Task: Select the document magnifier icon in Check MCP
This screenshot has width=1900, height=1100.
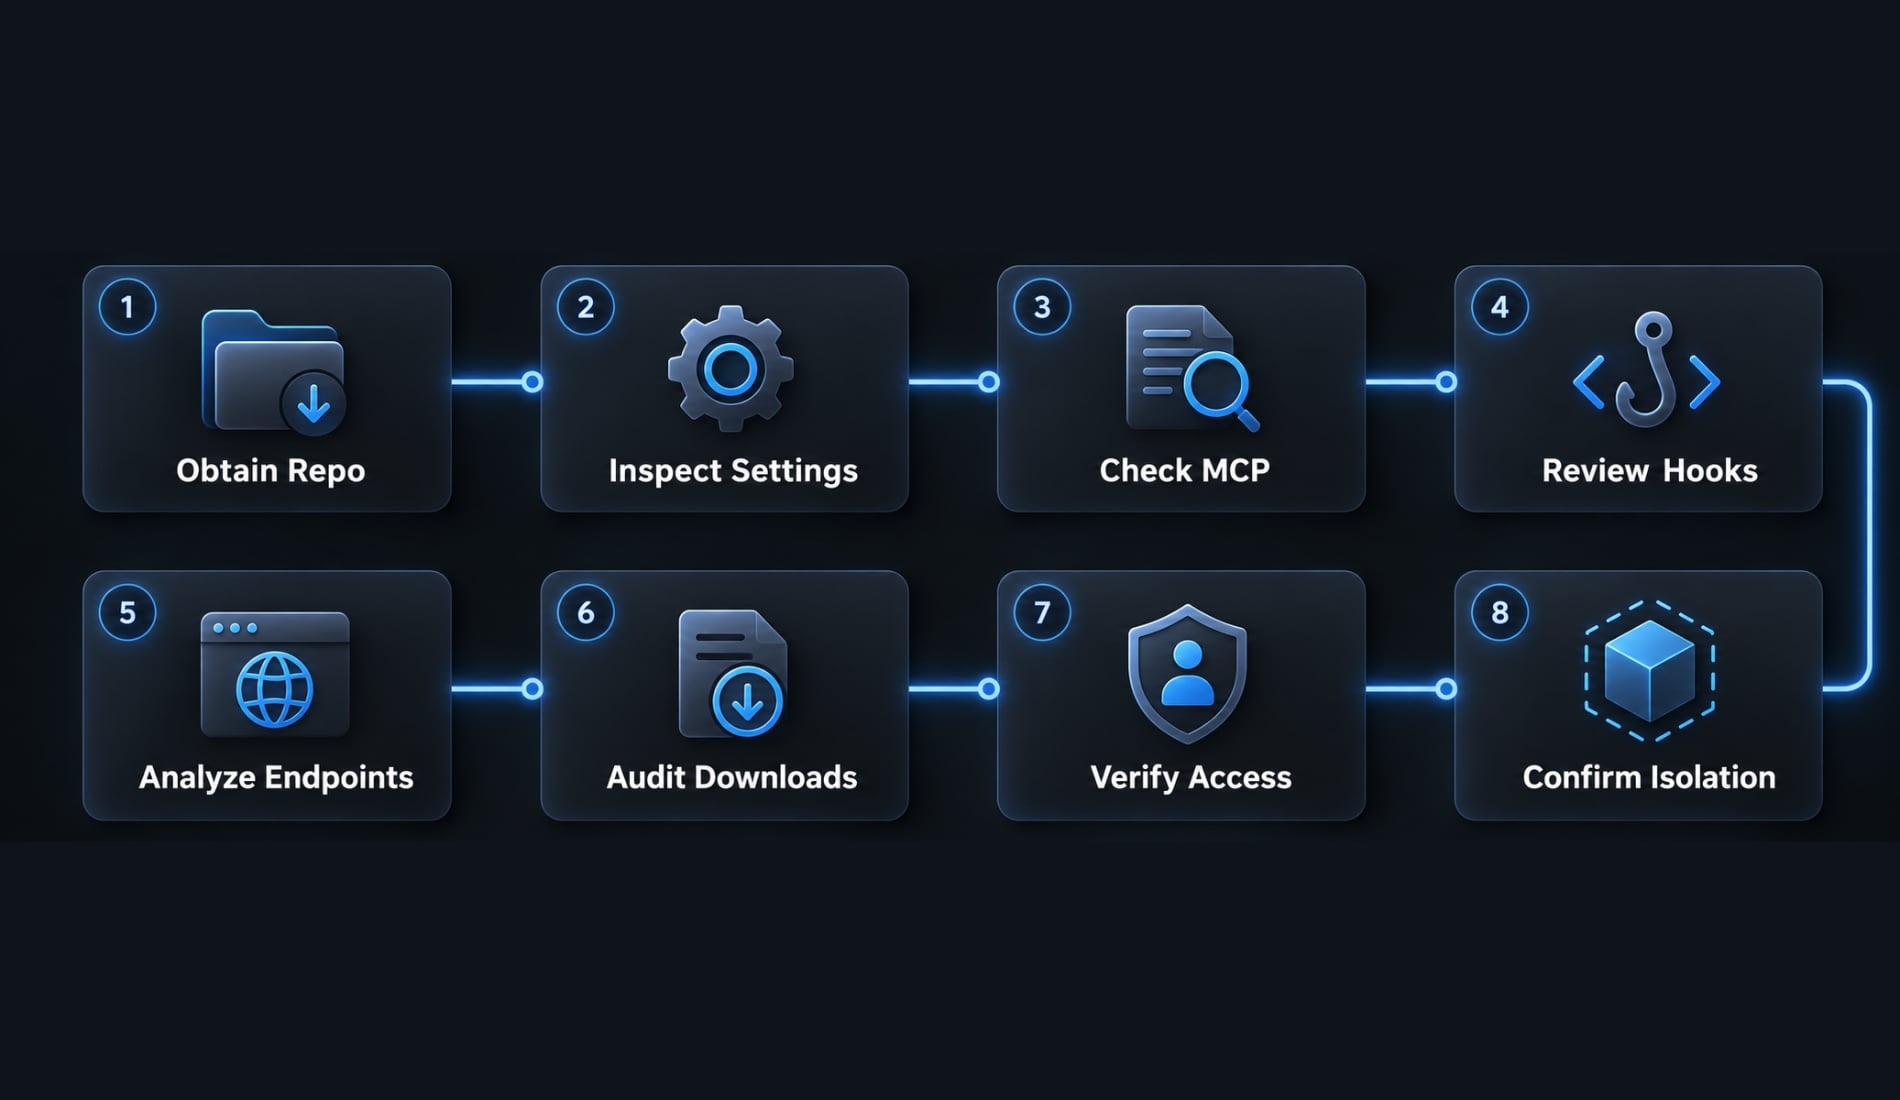Action: [1192, 368]
